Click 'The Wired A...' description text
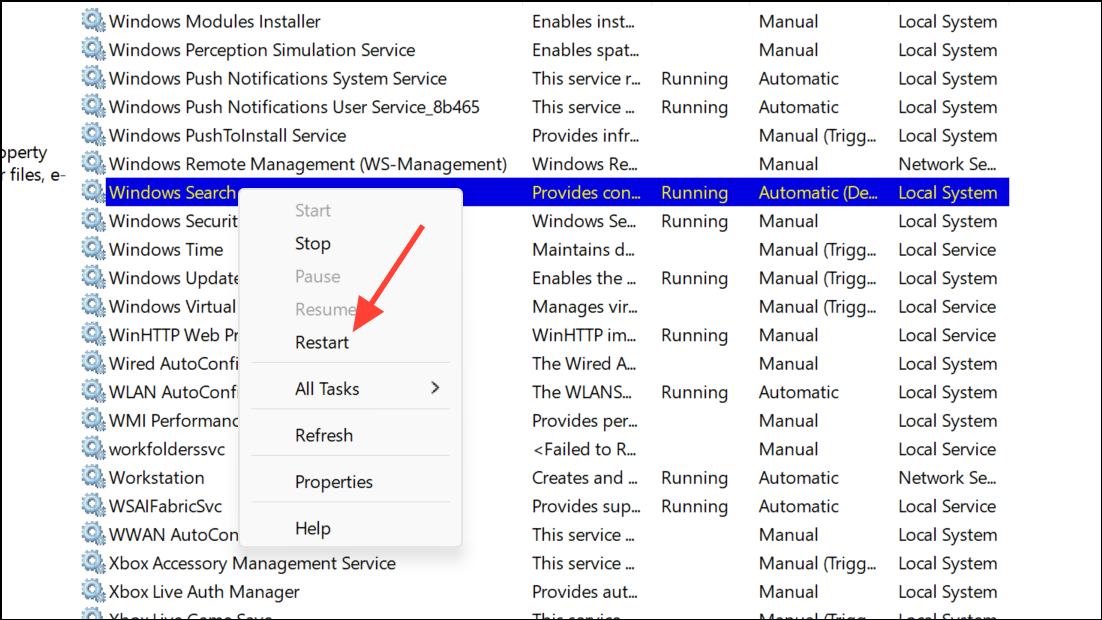 coord(584,364)
